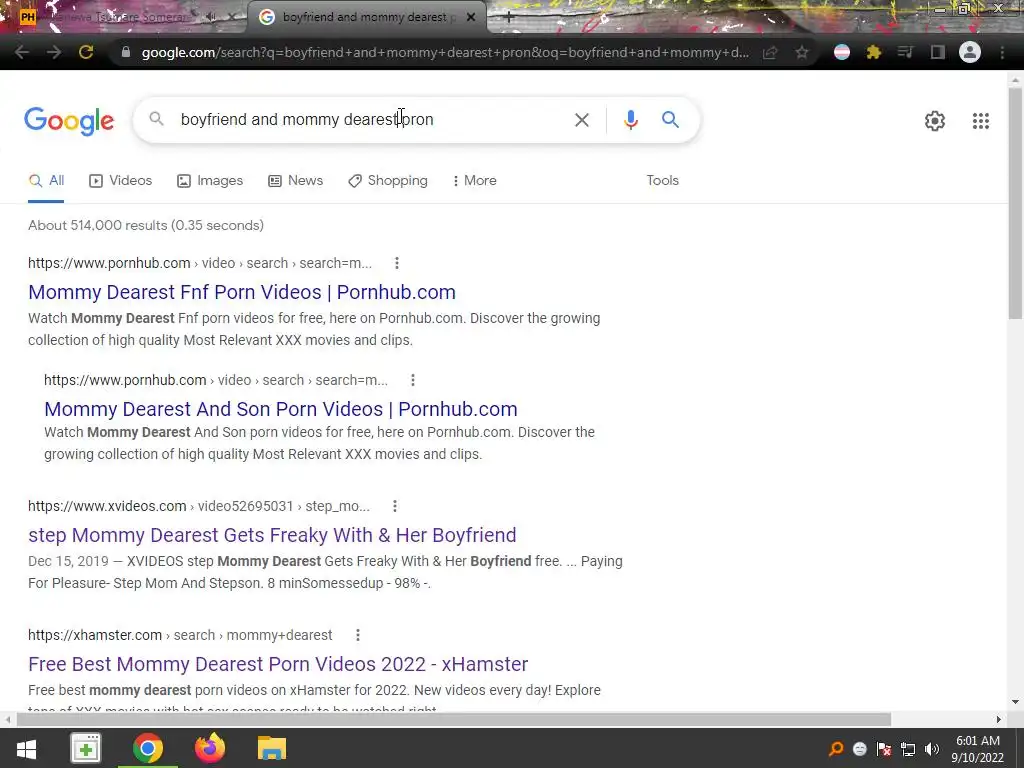Bookmark this page with the star icon
The image size is (1024, 768).
[802, 52]
